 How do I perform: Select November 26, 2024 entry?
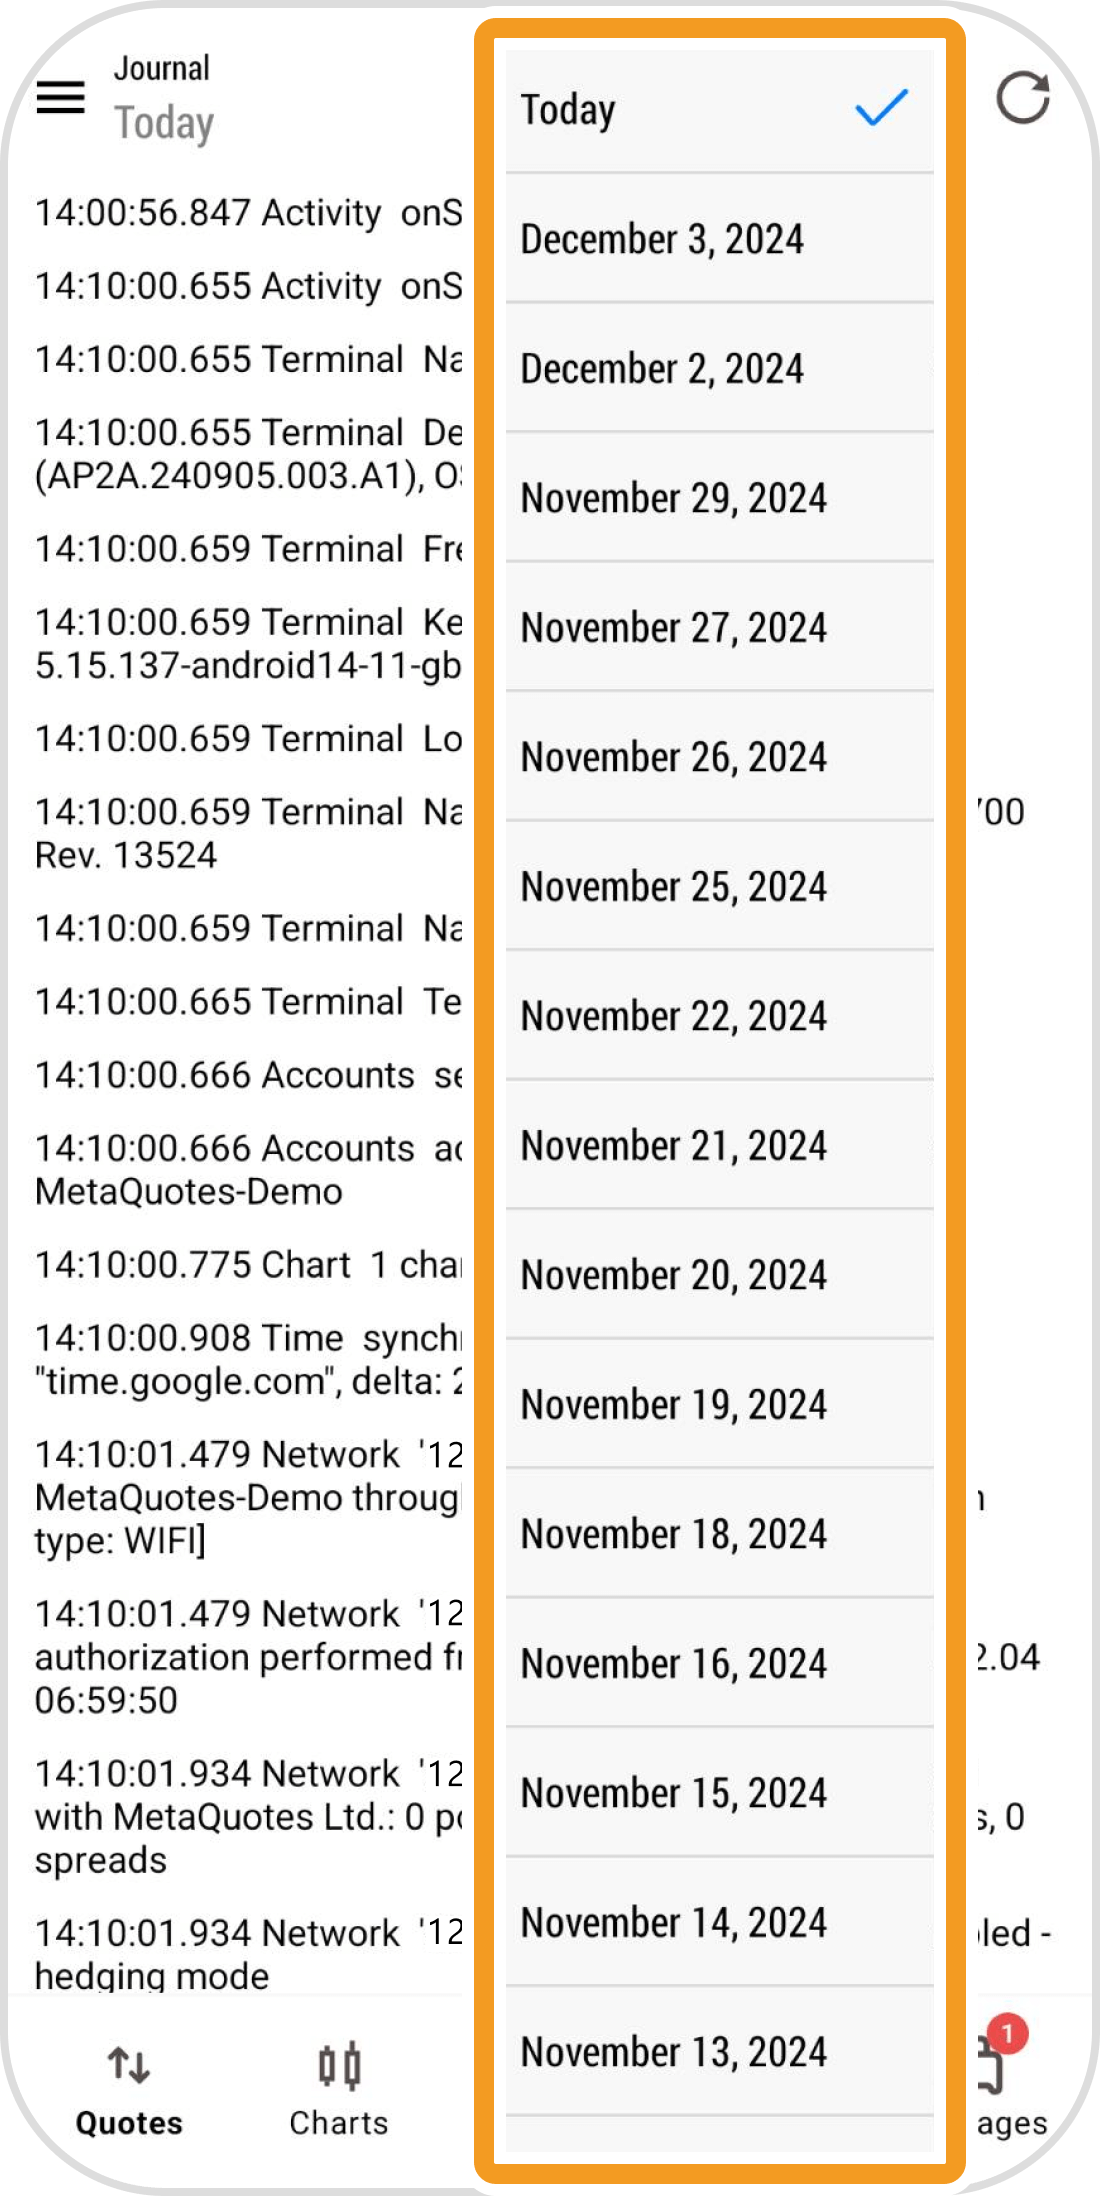(673, 757)
